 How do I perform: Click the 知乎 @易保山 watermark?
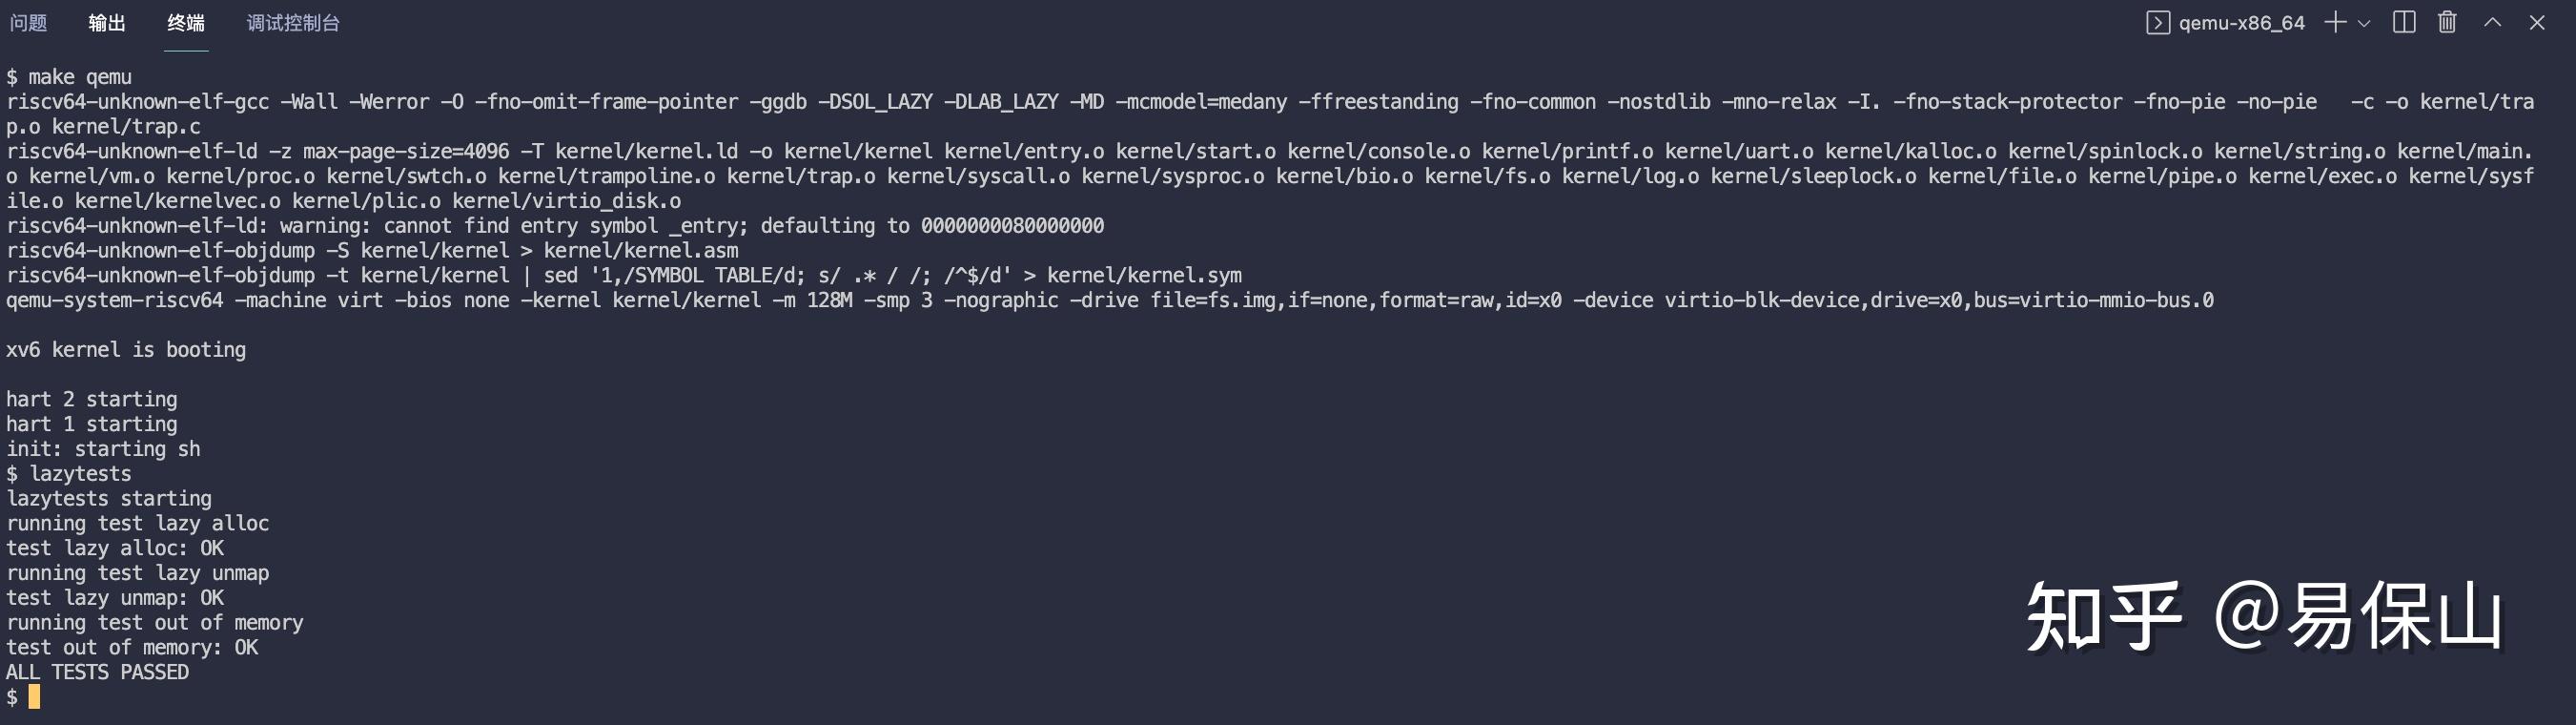pyautogui.click(x=2264, y=616)
